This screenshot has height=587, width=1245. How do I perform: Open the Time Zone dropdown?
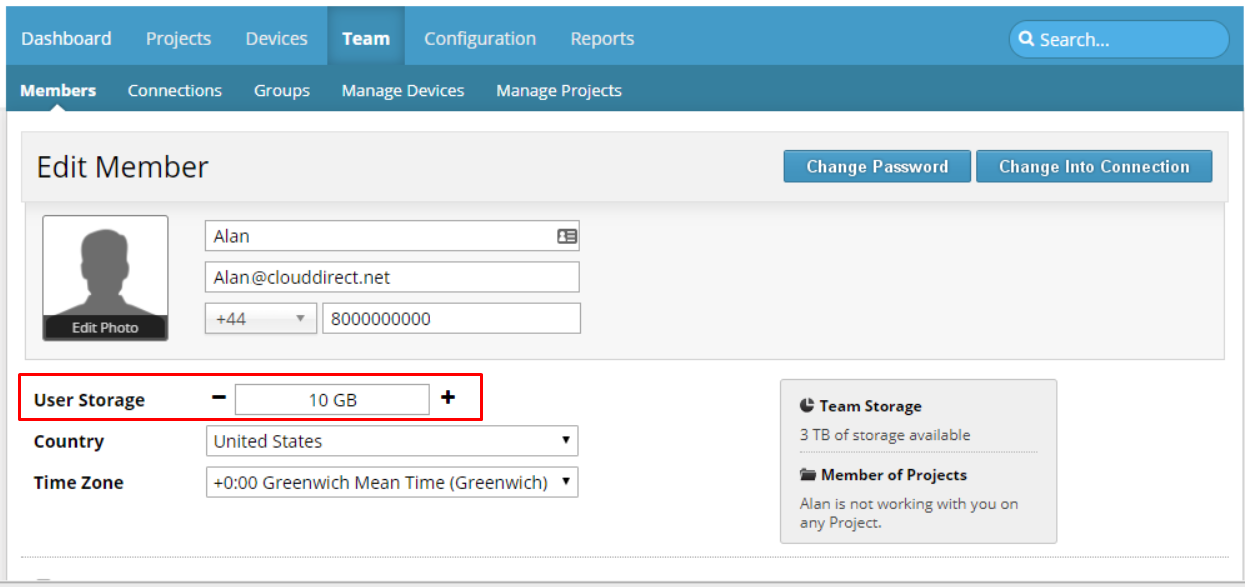click(x=392, y=482)
